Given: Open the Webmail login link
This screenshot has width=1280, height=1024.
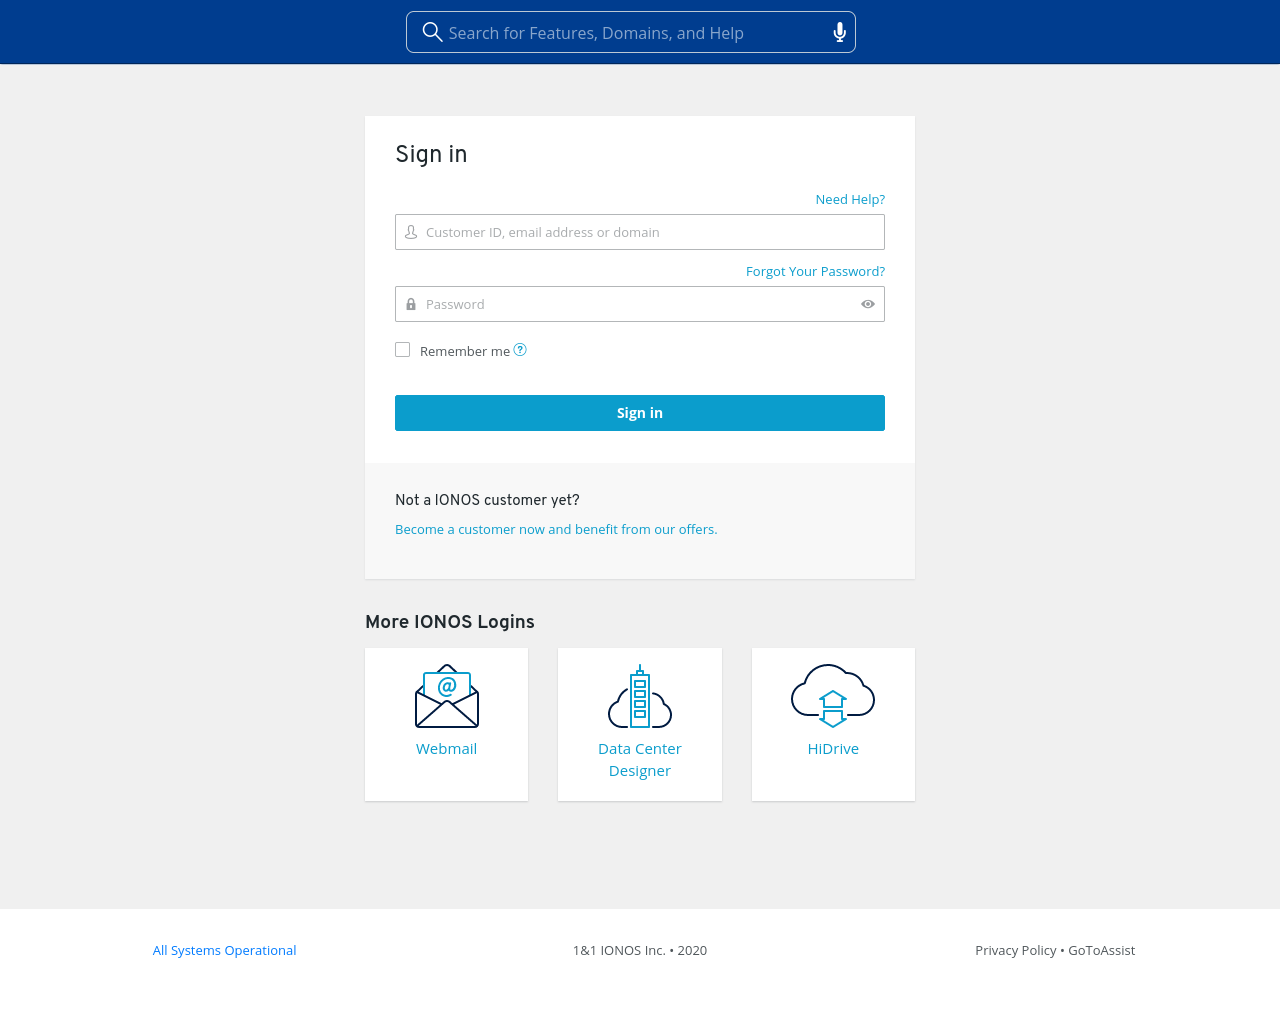Looking at the screenshot, I should tap(446, 749).
